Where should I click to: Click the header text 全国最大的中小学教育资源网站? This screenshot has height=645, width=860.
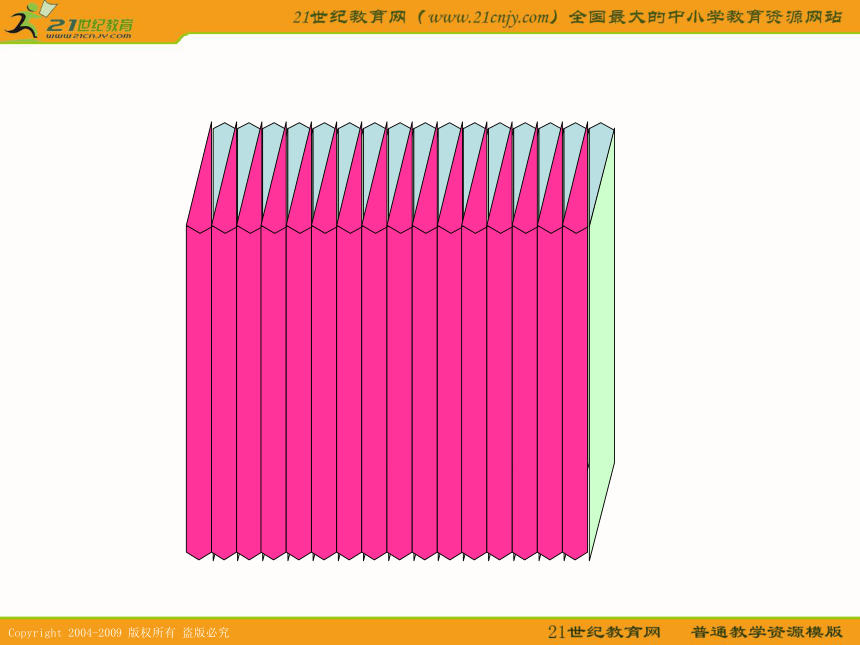705,17
